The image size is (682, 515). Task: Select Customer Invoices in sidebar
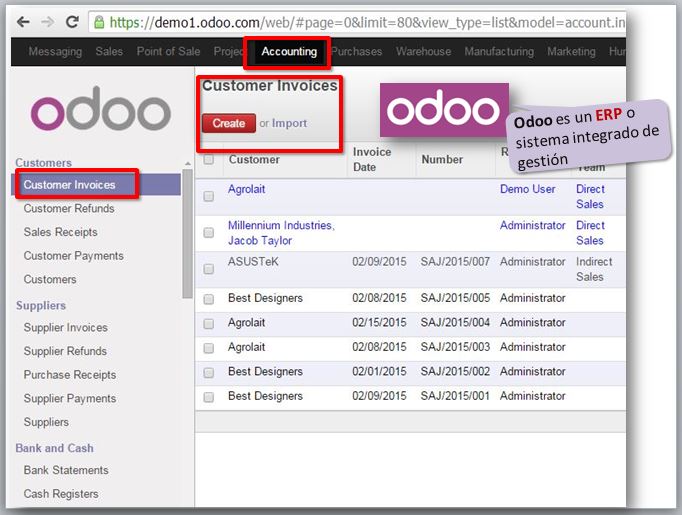coord(96,184)
